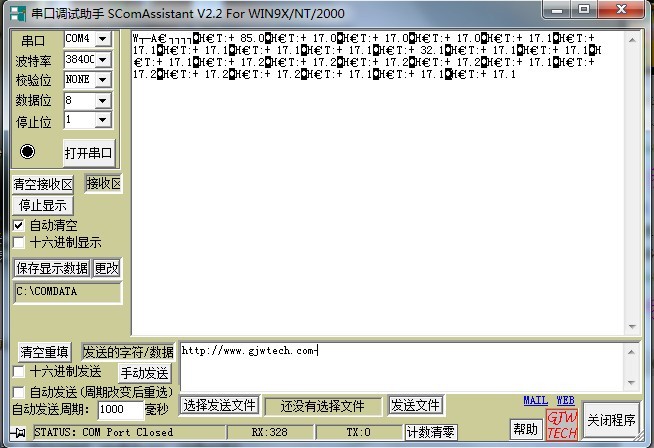Click the 发送文件 button
654x448 pixels.
coord(415,405)
